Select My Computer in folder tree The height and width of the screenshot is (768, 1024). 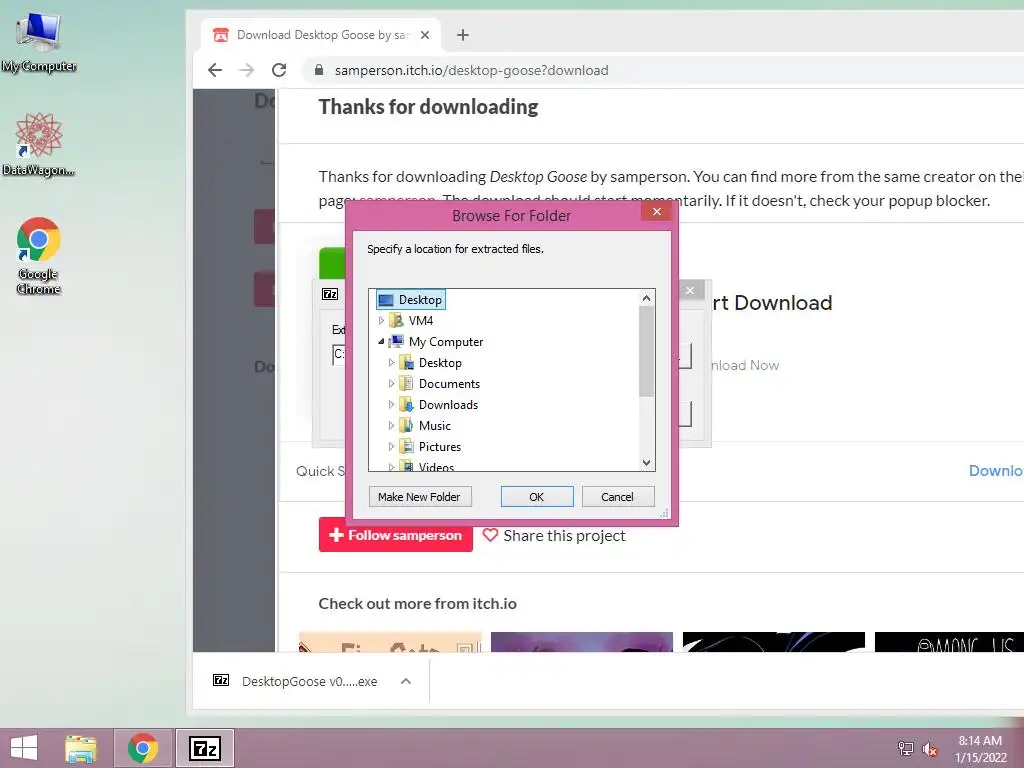[x=445, y=342]
